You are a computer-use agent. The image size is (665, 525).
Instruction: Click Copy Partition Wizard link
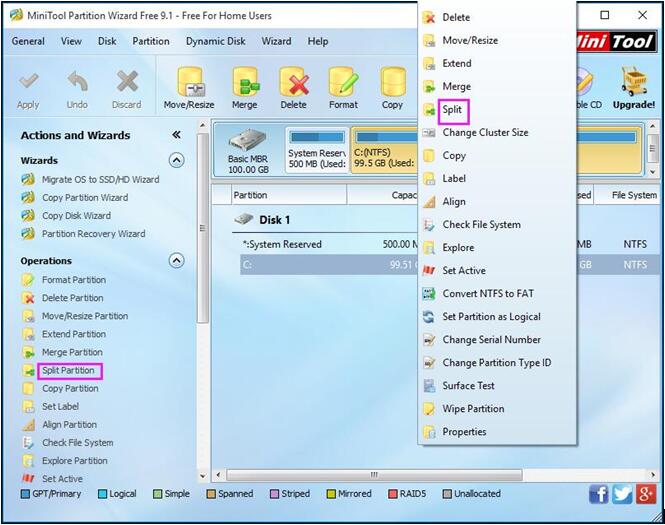(x=85, y=198)
